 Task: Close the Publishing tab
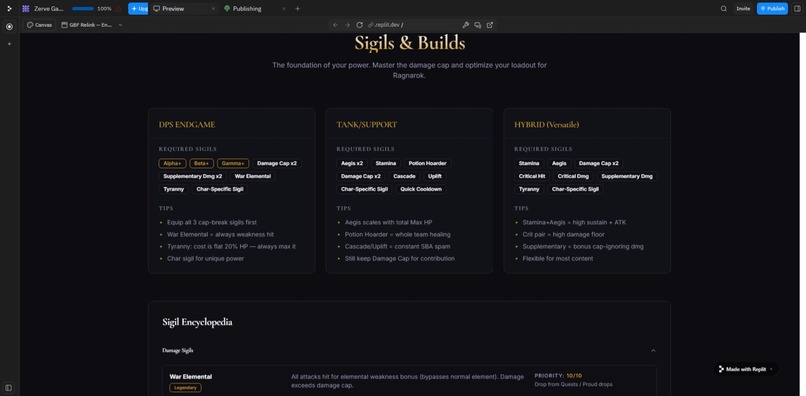click(284, 9)
